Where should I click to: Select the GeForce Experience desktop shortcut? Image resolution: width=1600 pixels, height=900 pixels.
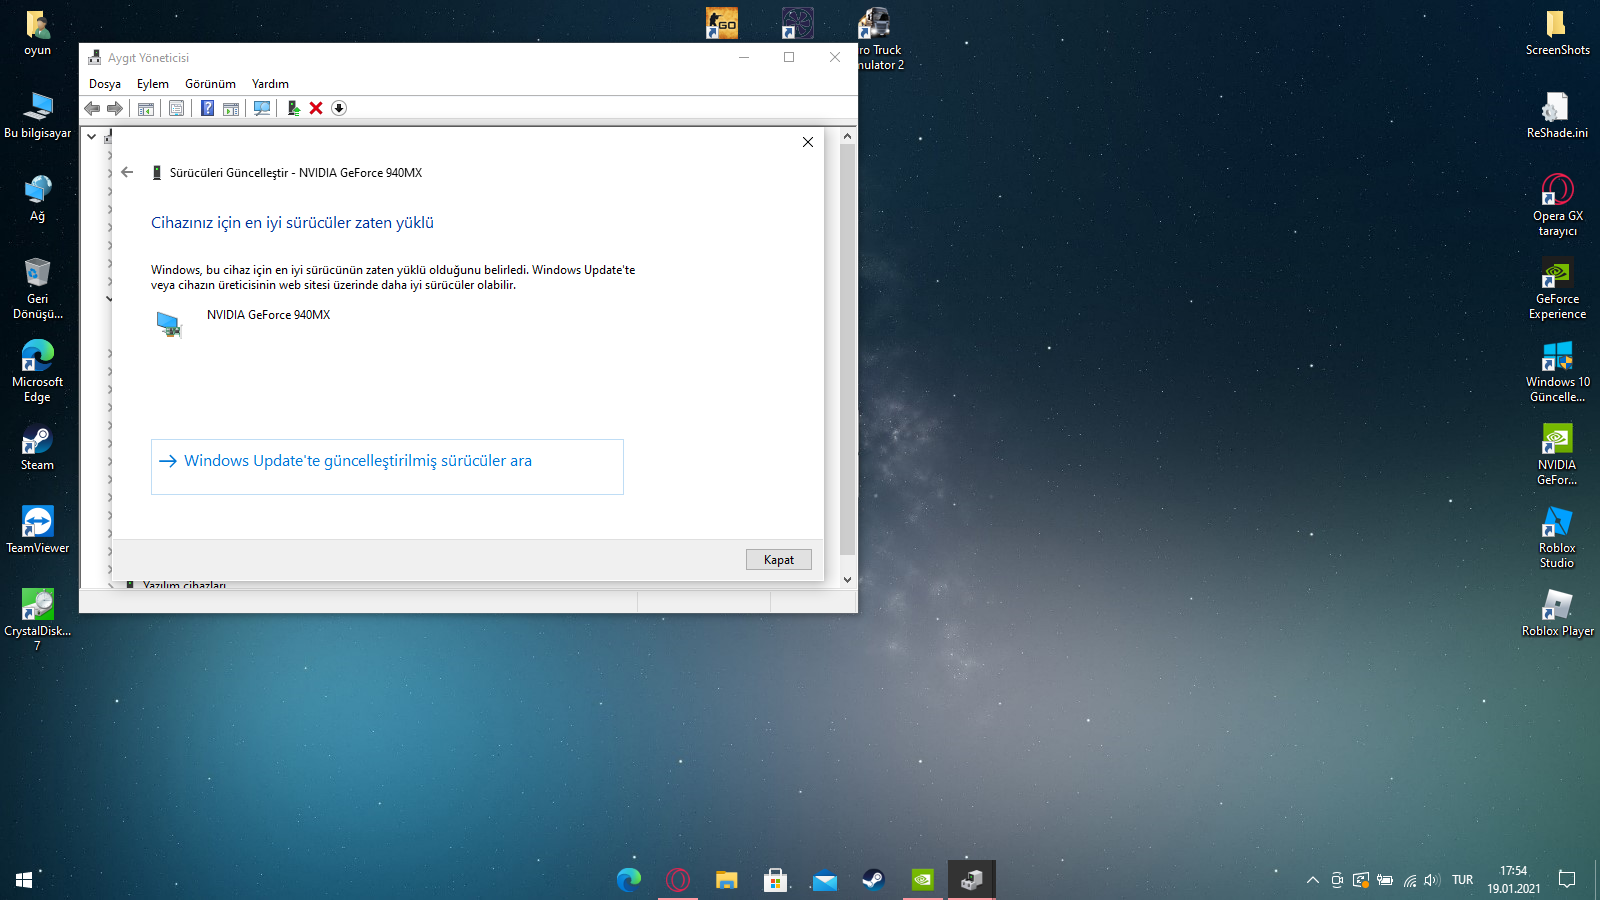(1557, 289)
